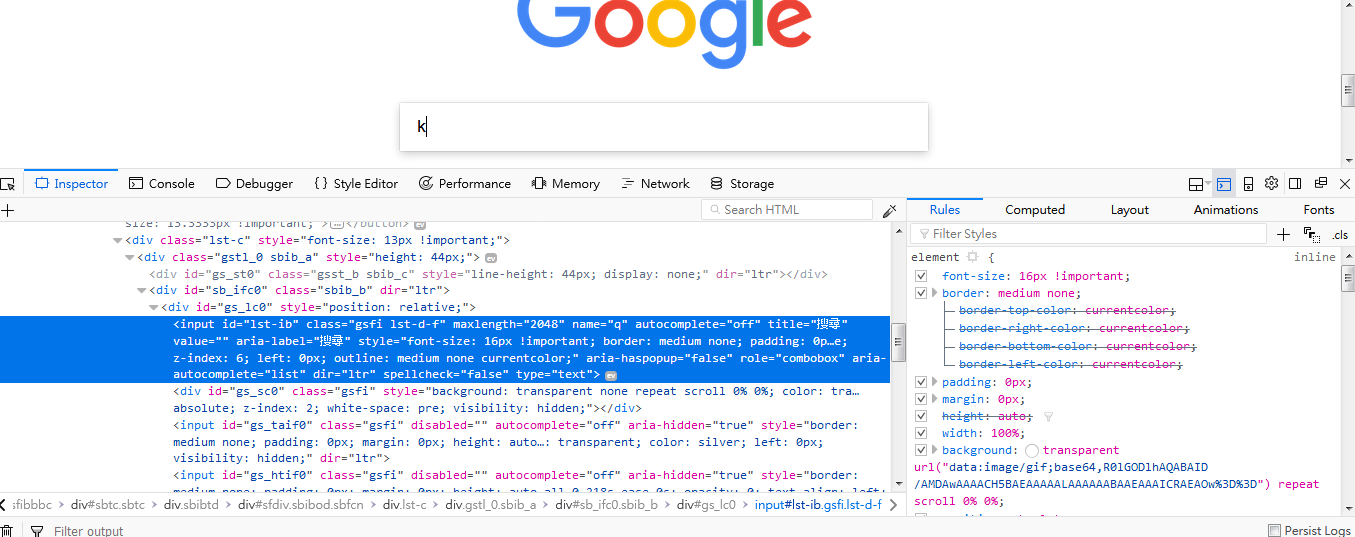Open developer tools in separate window

1320,184
